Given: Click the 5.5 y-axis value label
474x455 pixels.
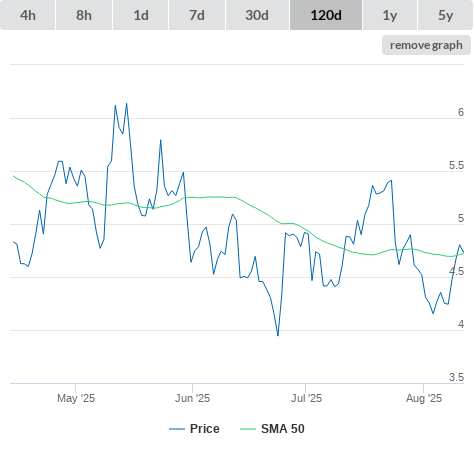Looking at the screenshot, I should 456,165.
